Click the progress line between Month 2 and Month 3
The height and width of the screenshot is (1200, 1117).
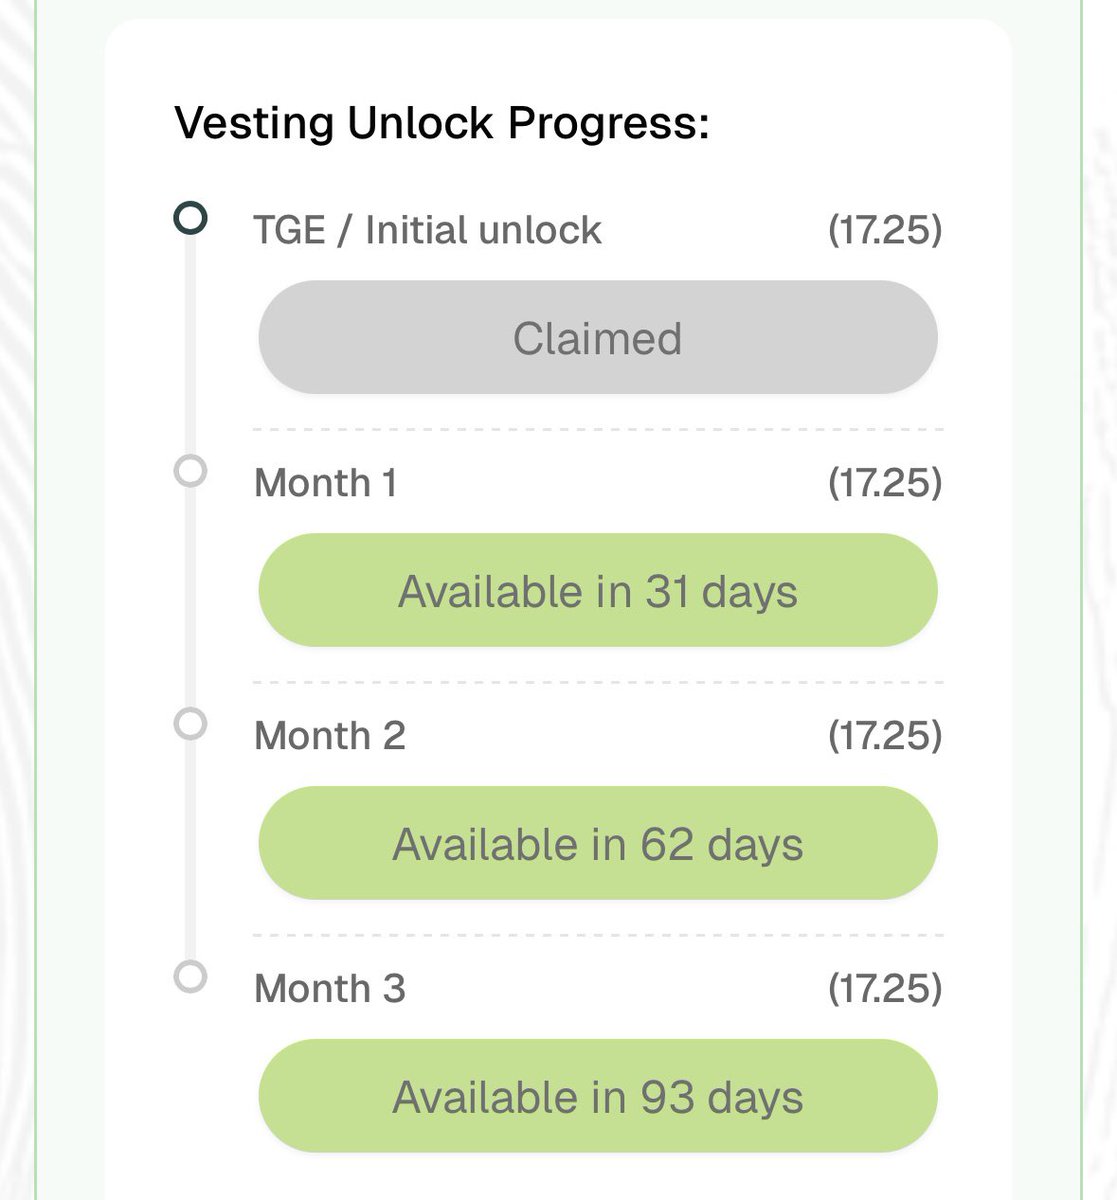click(190, 850)
